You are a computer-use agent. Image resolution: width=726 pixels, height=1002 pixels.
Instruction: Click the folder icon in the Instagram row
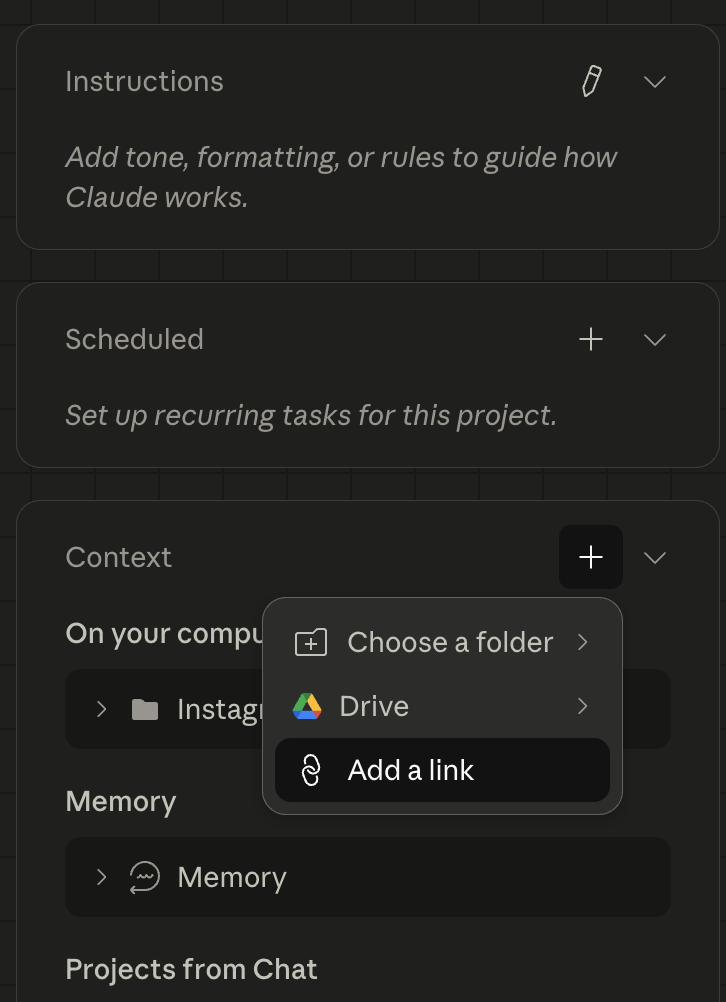click(145, 710)
